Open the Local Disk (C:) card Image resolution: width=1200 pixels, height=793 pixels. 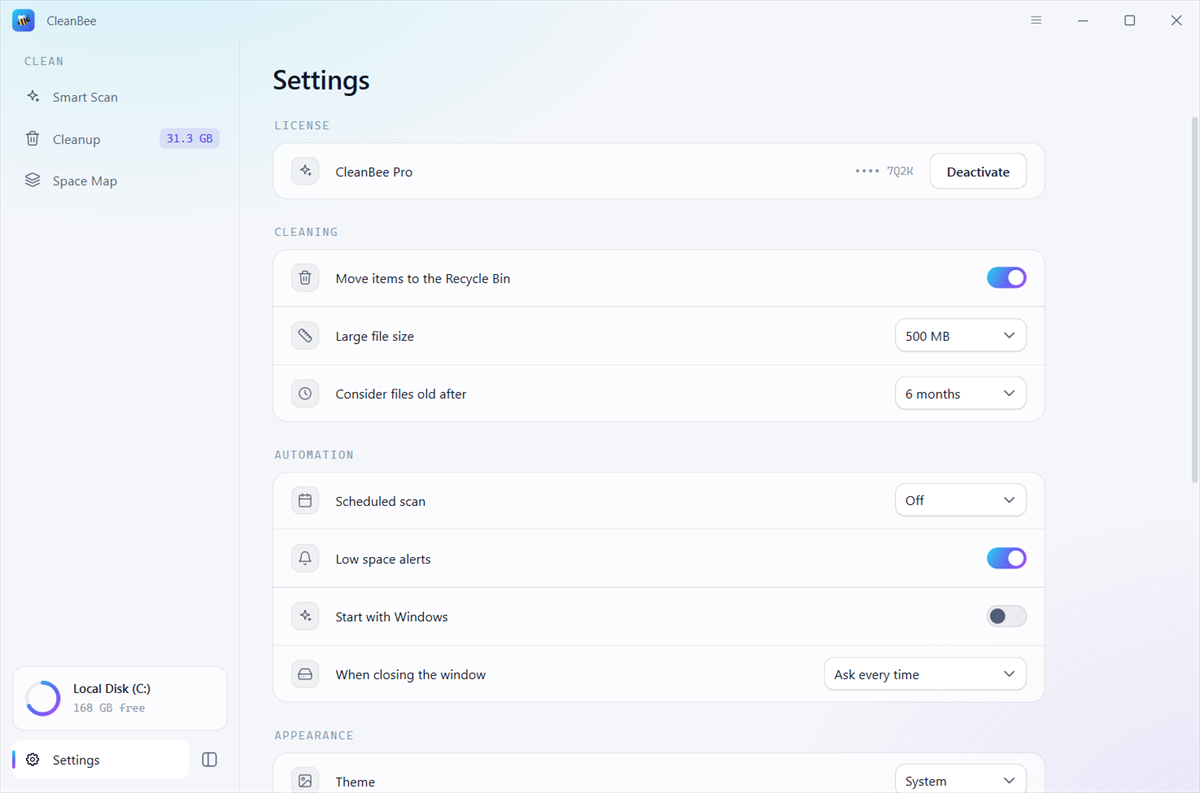[120, 698]
